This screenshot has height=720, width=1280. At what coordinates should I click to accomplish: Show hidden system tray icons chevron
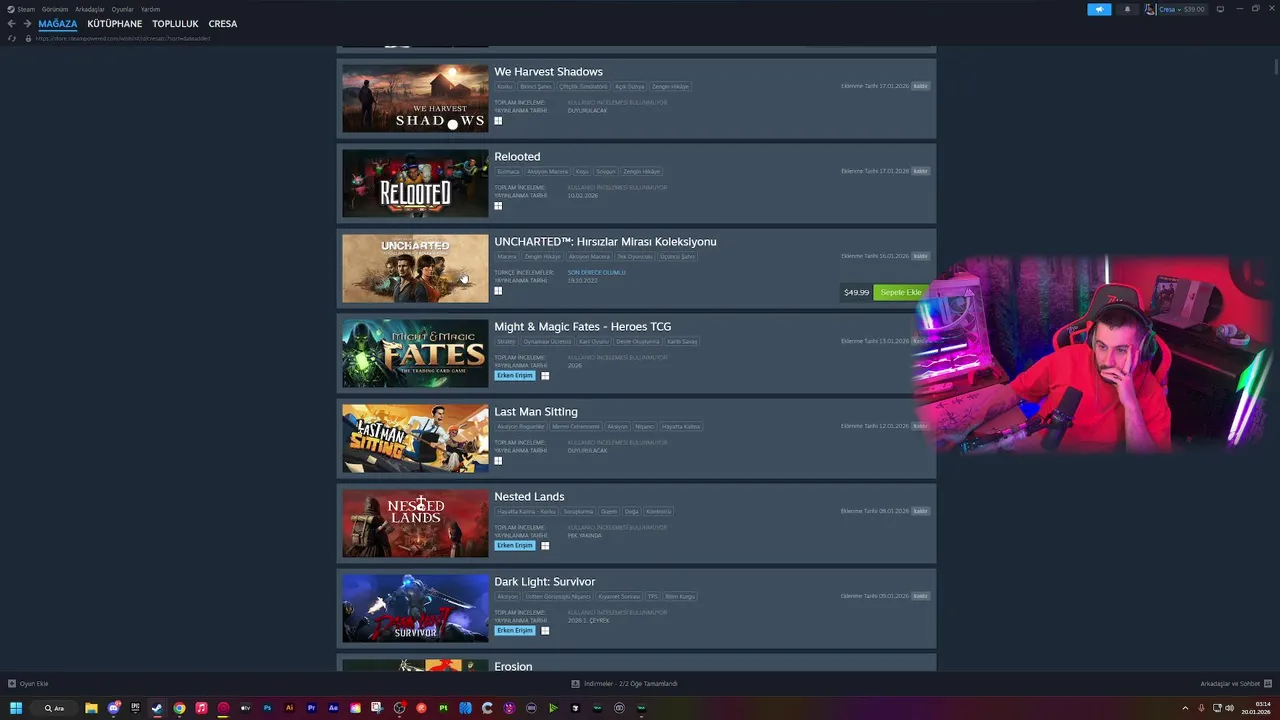pyautogui.click(x=1185, y=708)
